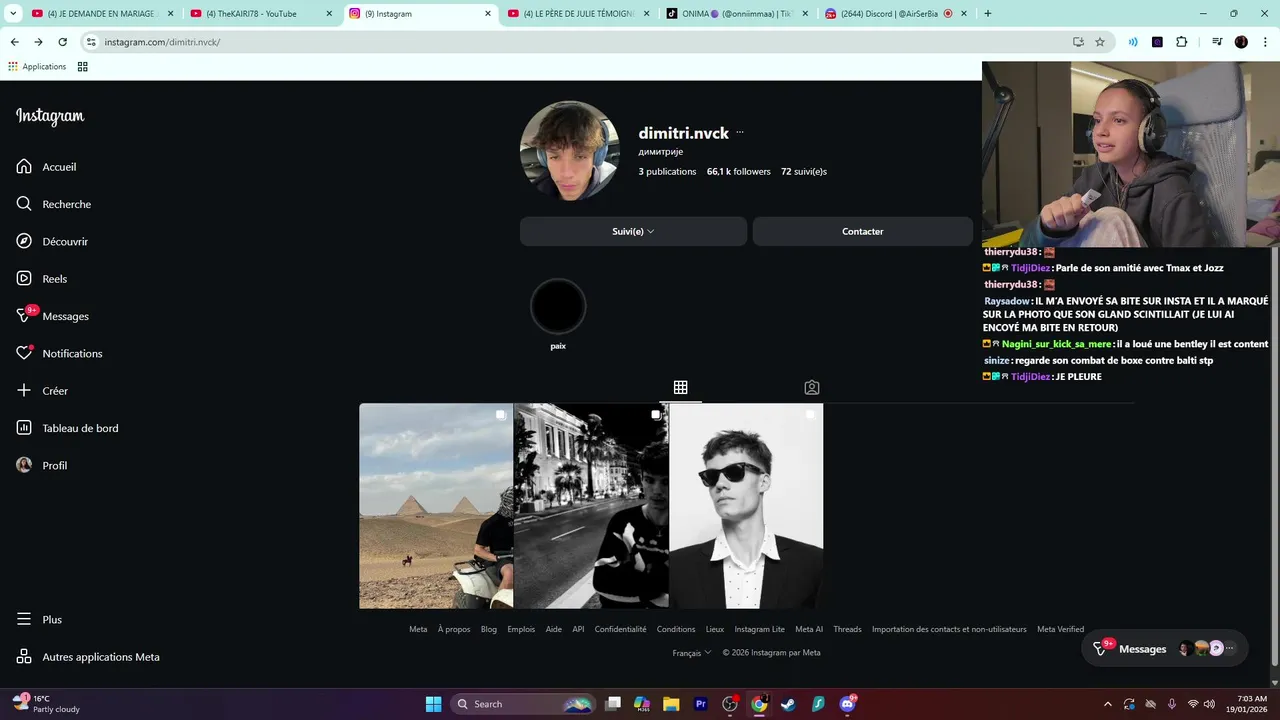Switch to the tagged photos tab

(x=812, y=387)
